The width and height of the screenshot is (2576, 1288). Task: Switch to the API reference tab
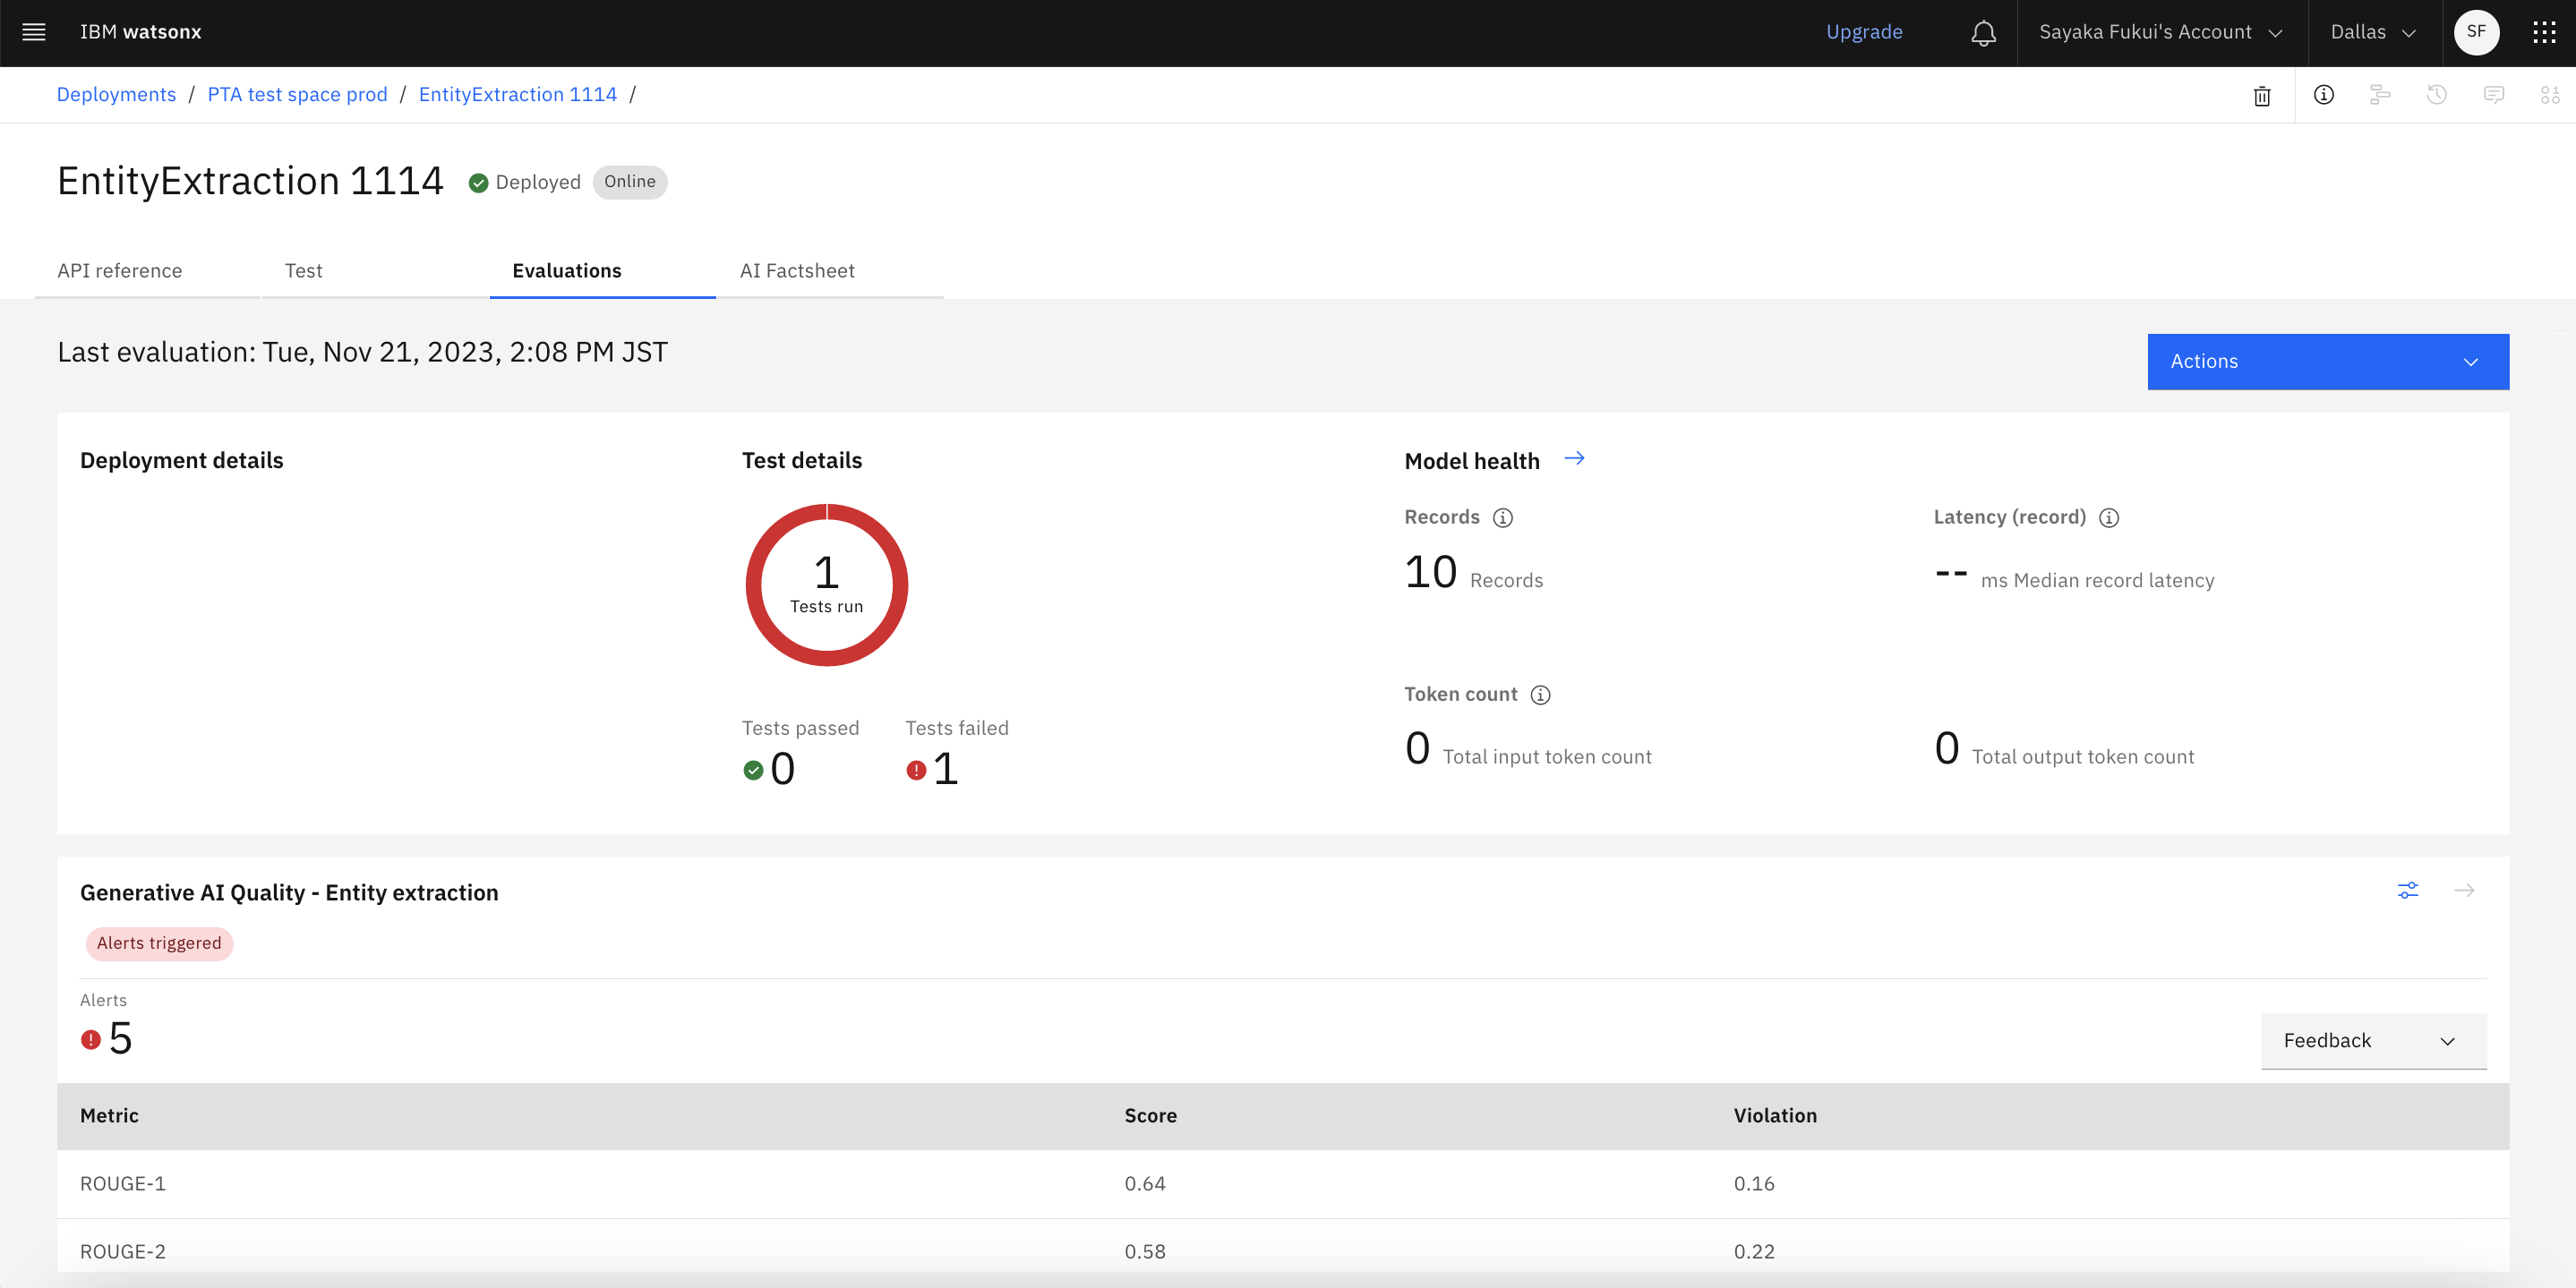tap(120, 269)
